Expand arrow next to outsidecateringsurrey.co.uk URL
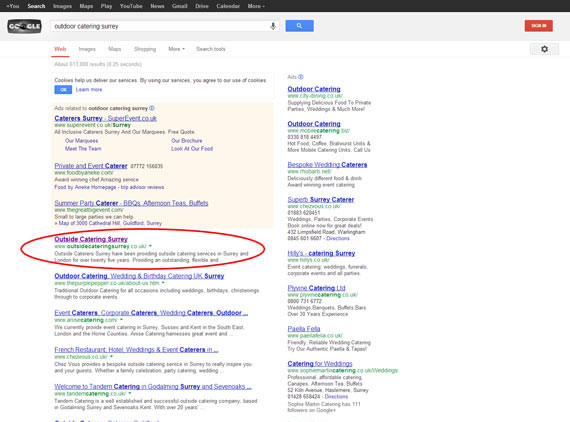 pyautogui.click(x=150, y=246)
